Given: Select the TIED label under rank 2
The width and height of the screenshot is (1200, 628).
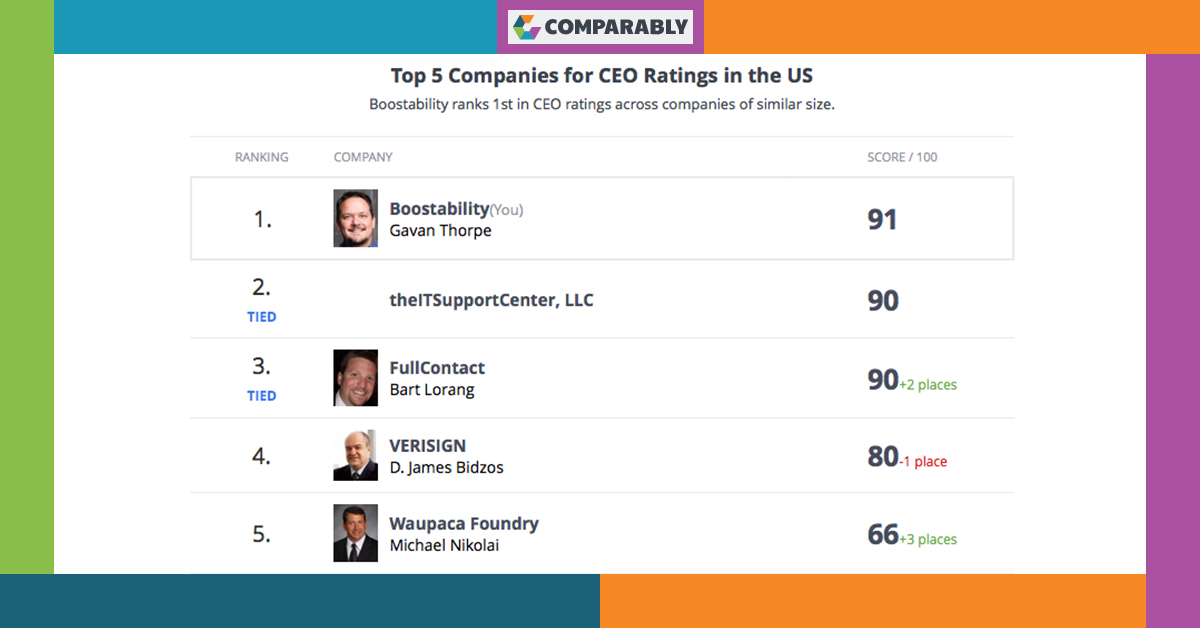Looking at the screenshot, I should (x=262, y=317).
